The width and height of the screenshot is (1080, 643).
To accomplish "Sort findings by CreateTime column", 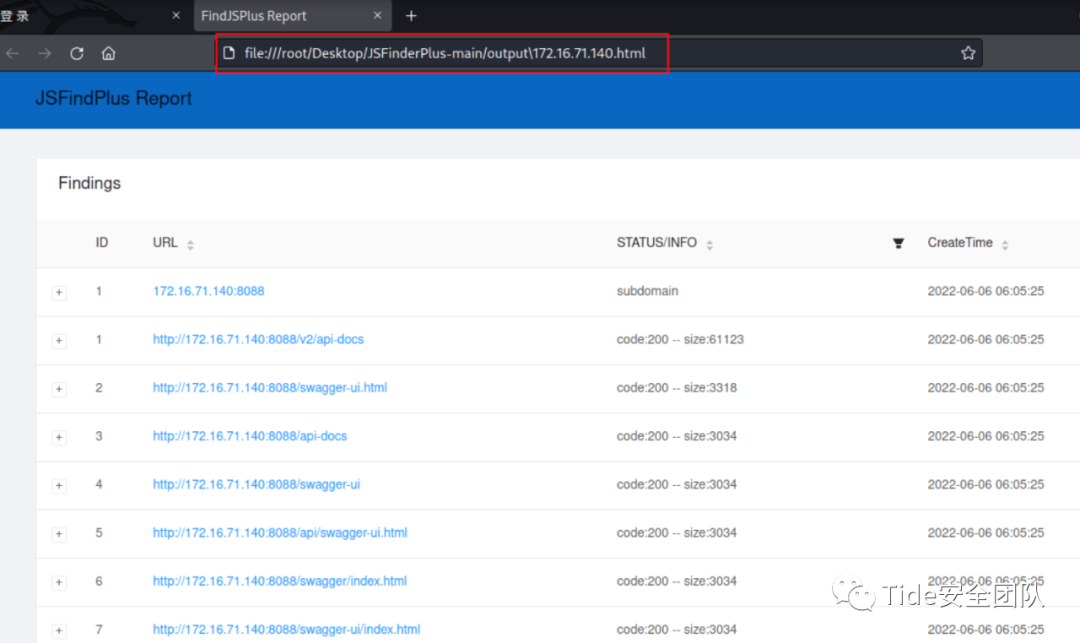I will pos(1005,244).
